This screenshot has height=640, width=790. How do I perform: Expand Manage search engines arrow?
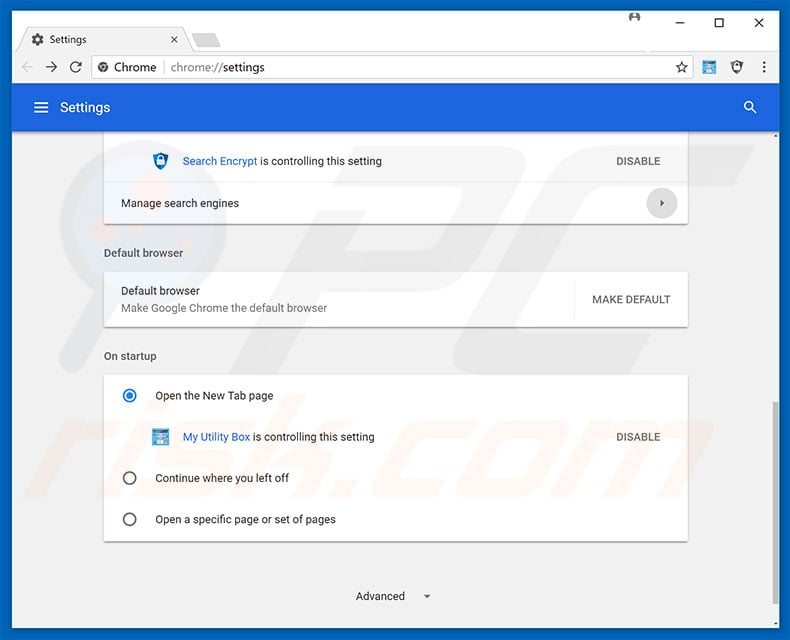pyautogui.click(x=662, y=203)
